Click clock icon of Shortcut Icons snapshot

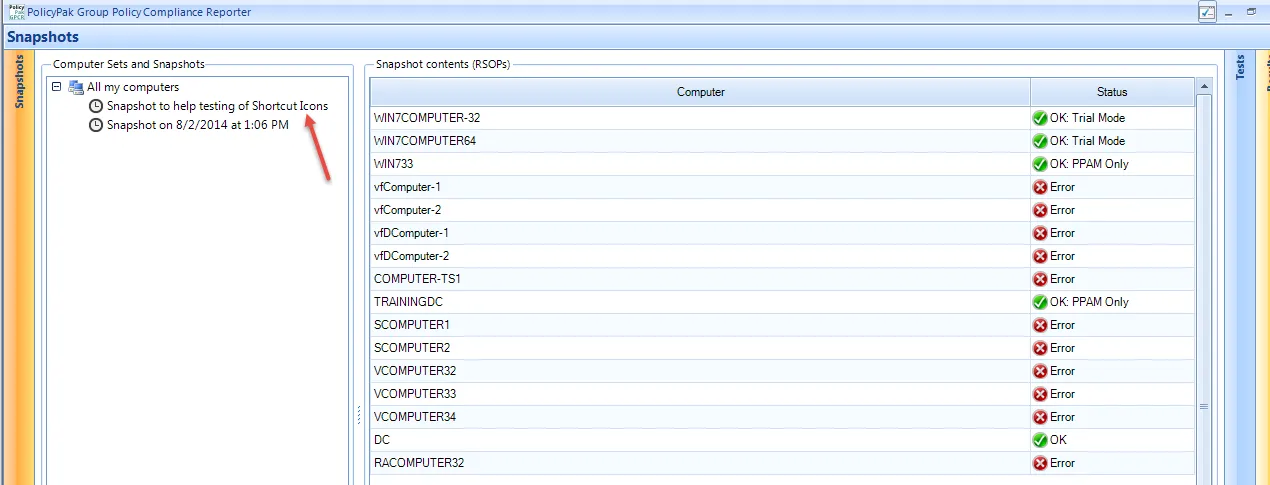pos(96,106)
